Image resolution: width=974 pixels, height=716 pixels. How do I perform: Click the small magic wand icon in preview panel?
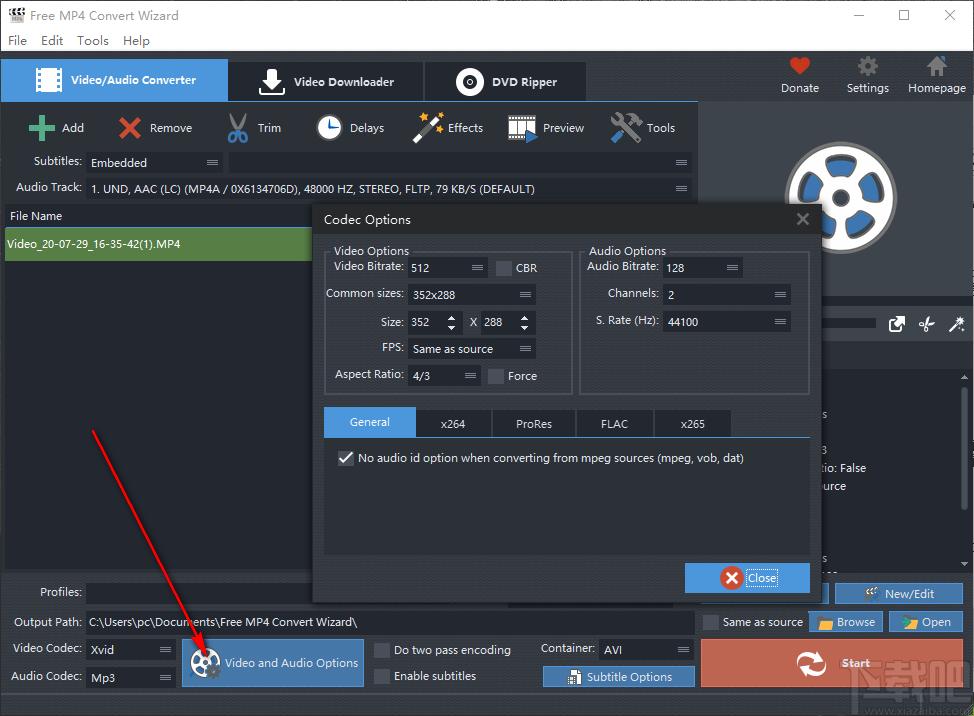[957, 324]
